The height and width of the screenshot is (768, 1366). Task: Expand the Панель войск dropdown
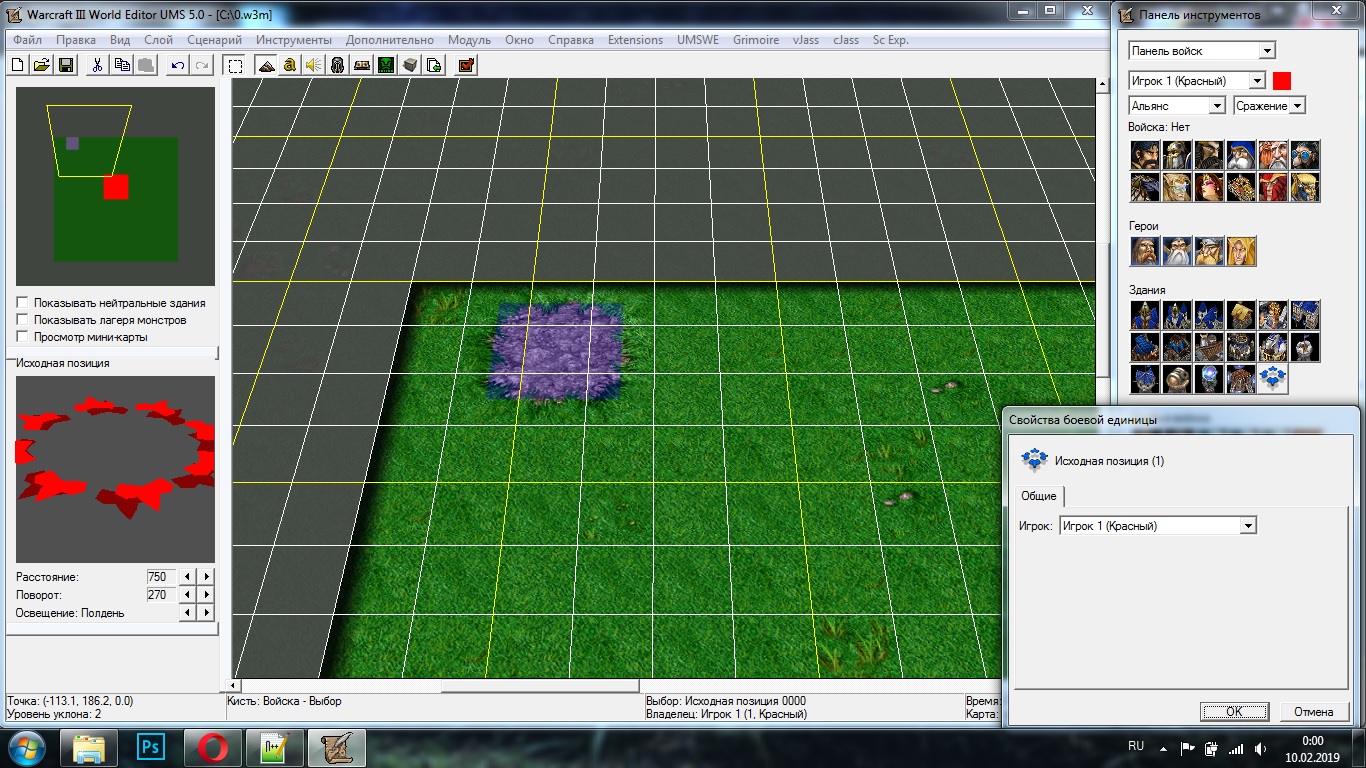pyautogui.click(x=1267, y=51)
